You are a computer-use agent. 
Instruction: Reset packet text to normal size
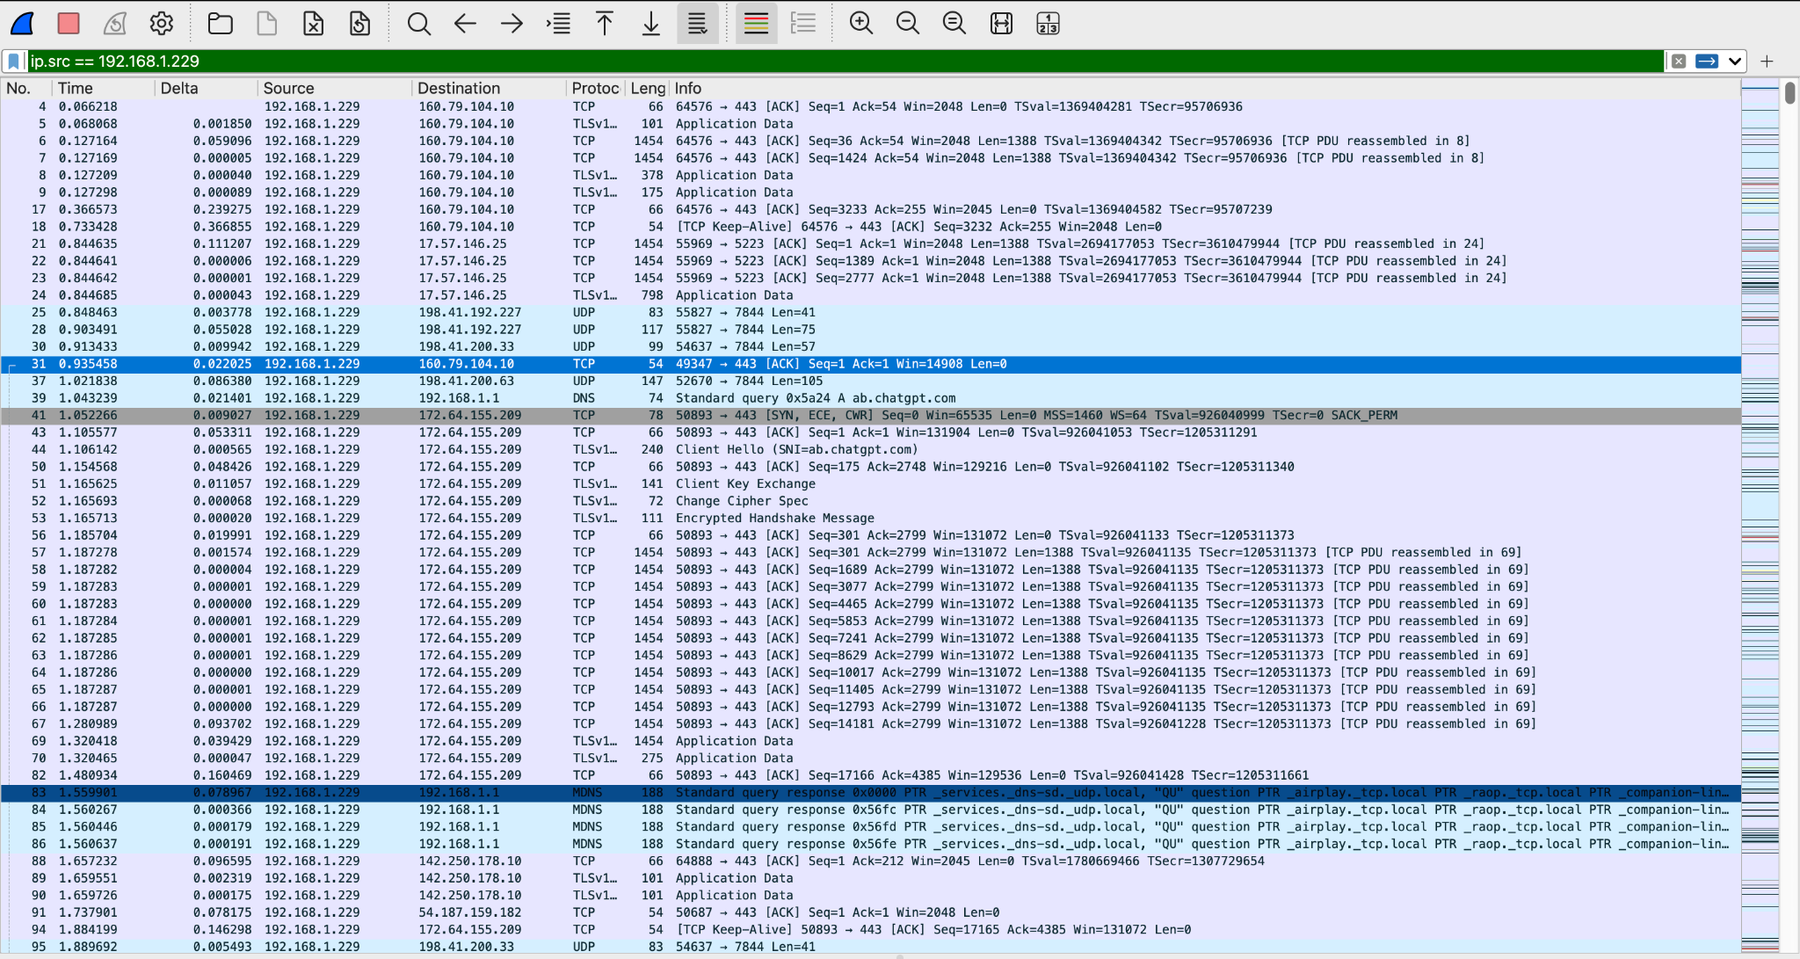(955, 23)
